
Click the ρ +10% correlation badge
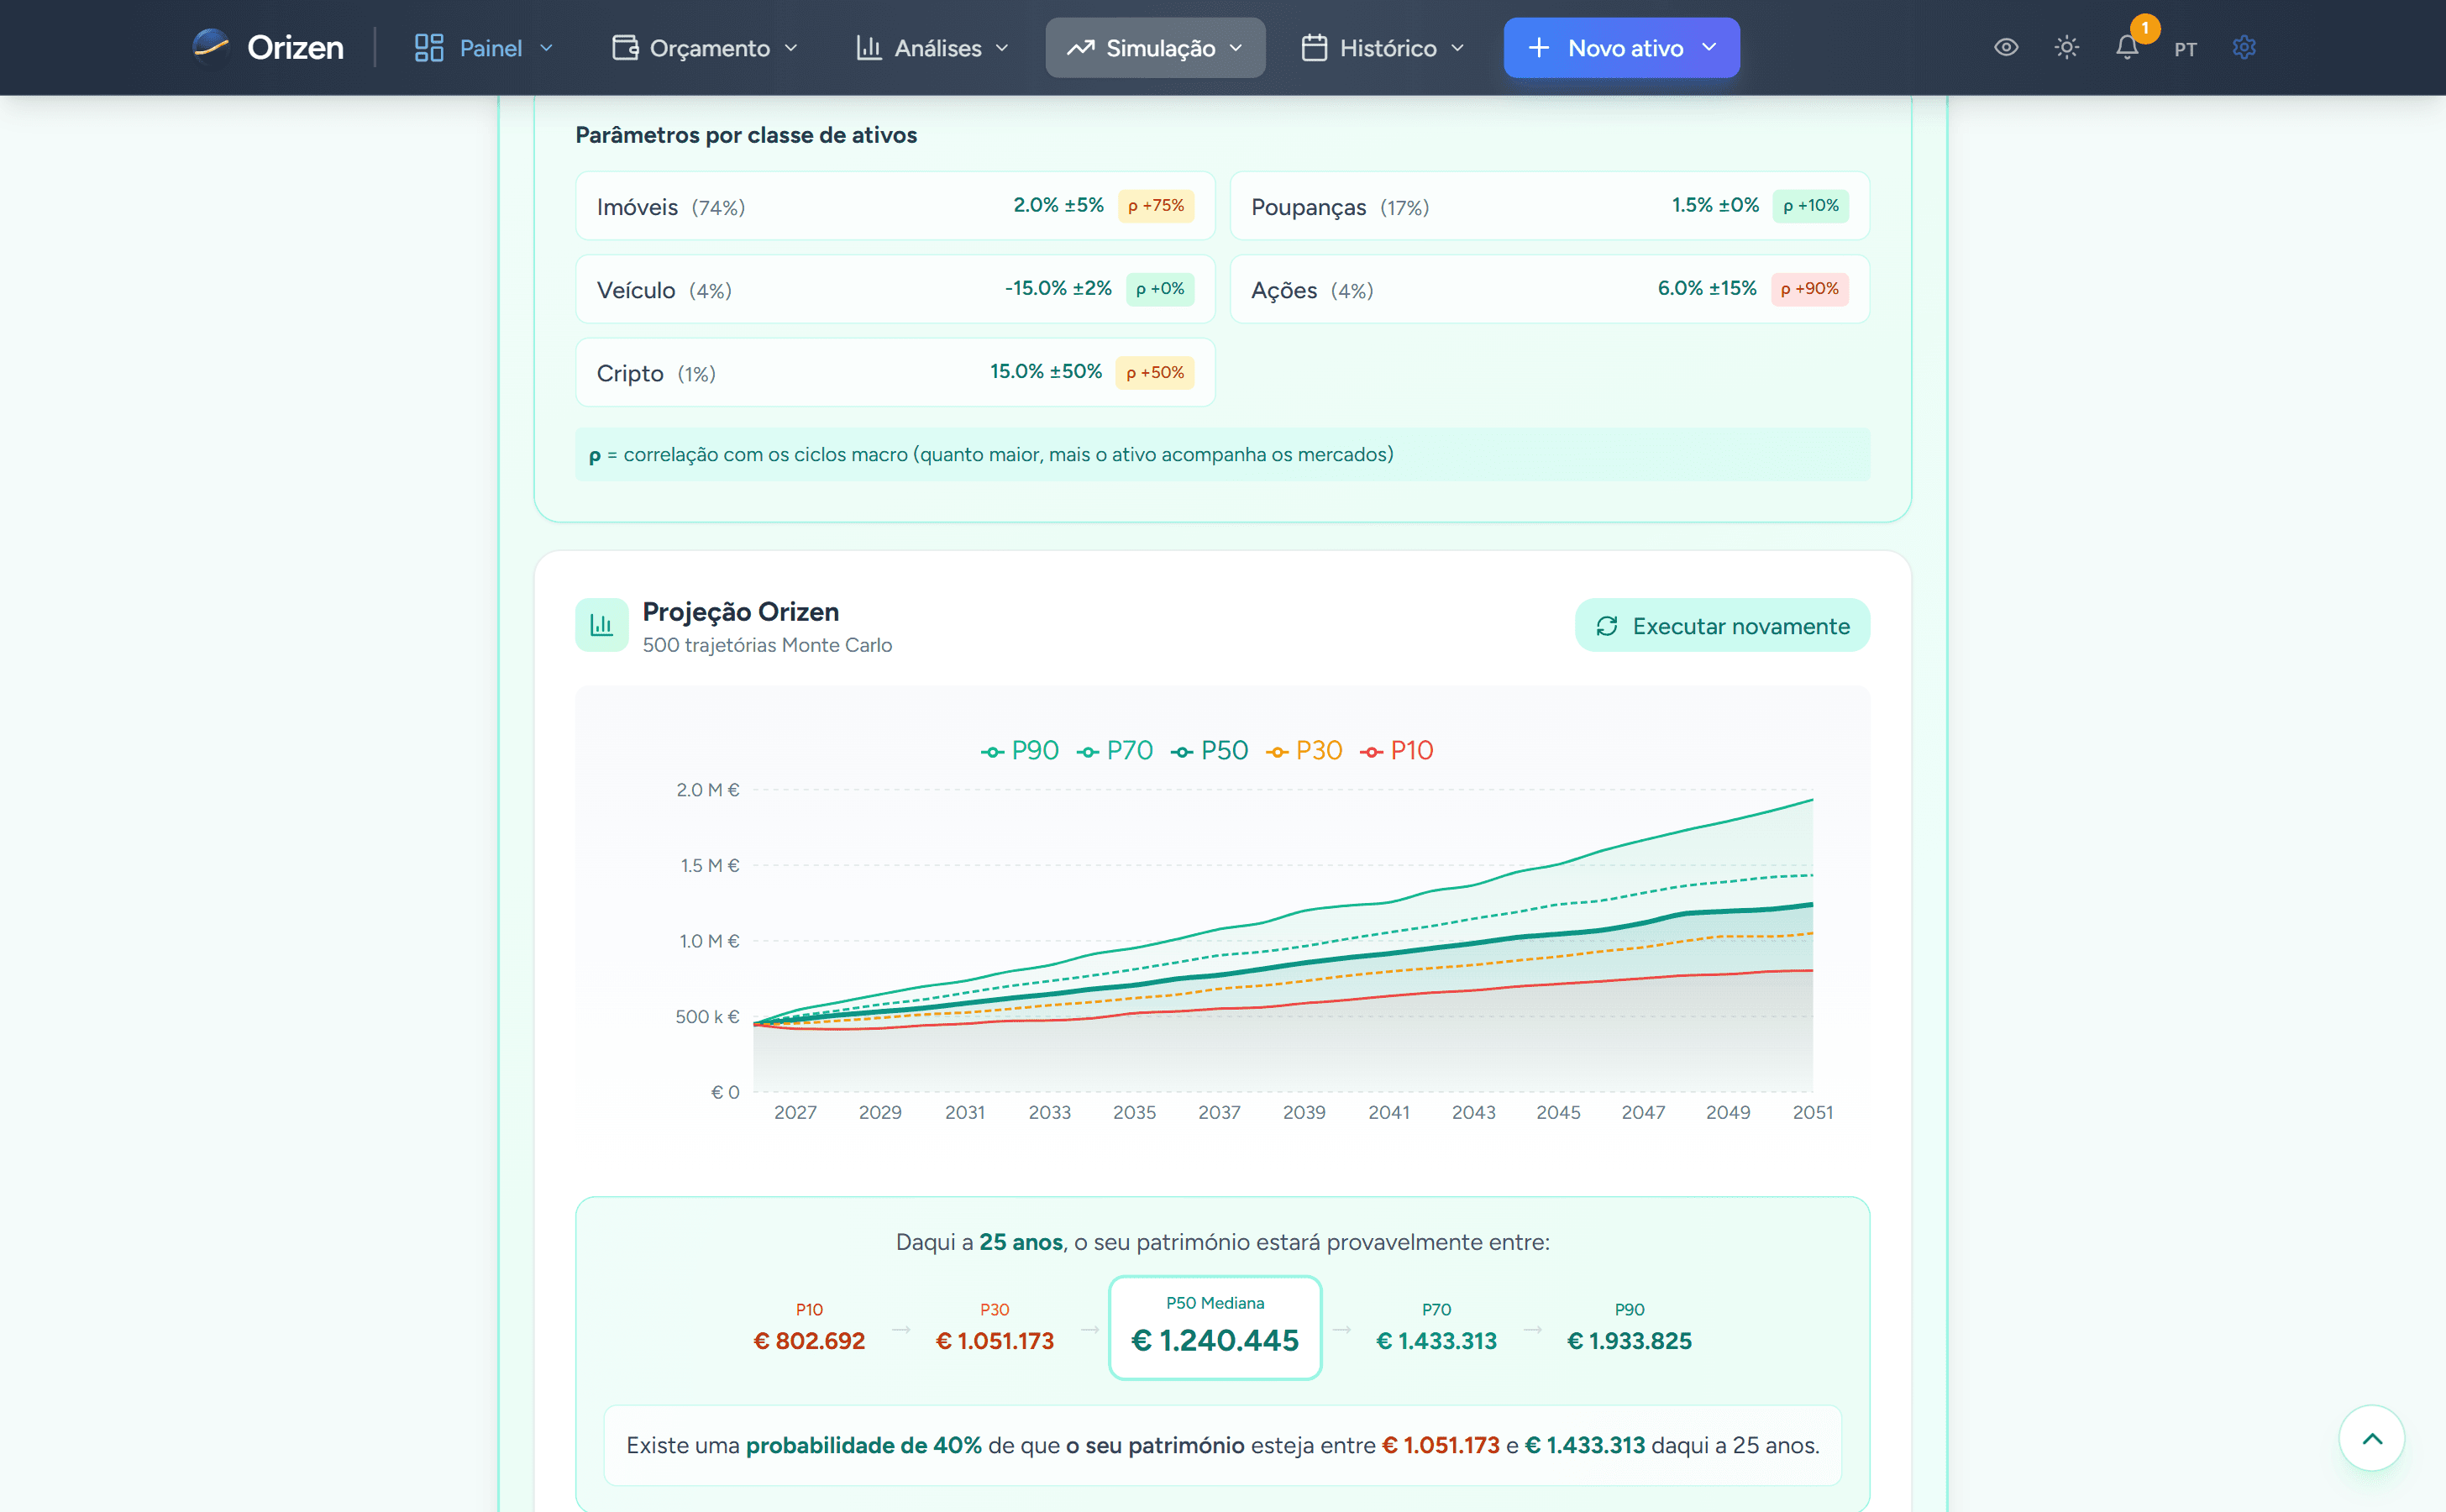pos(1811,206)
